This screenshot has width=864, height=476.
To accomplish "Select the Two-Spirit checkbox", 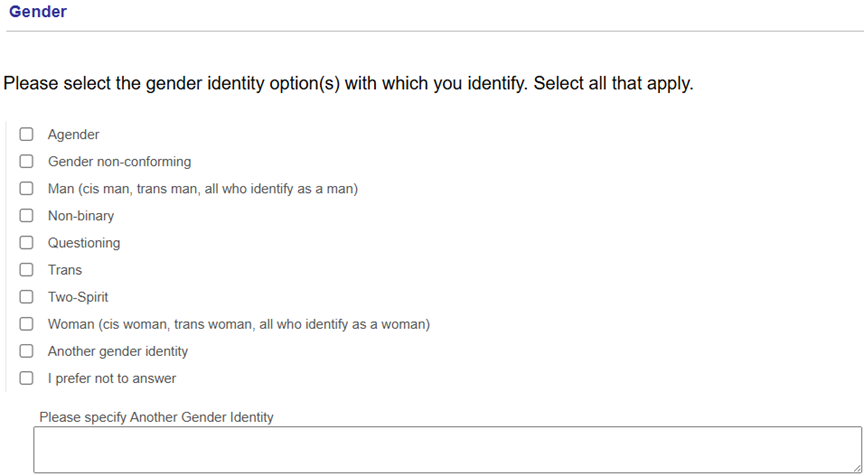I will click(26, 297).
